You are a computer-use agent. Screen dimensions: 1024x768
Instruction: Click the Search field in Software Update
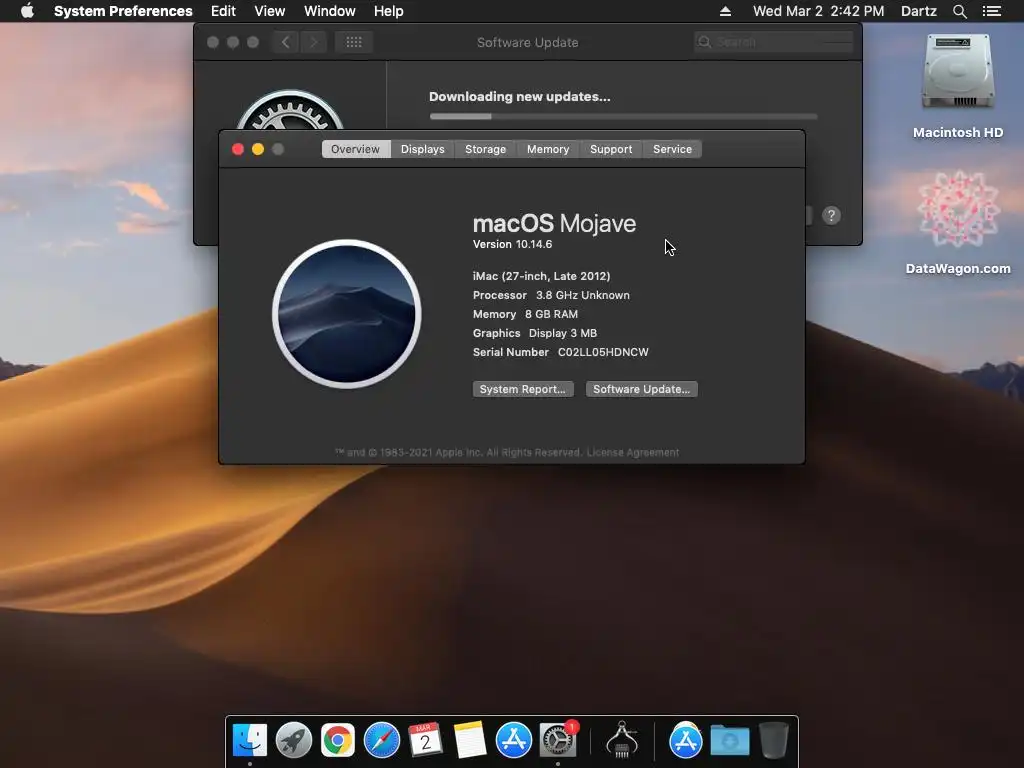coord(774,42)
